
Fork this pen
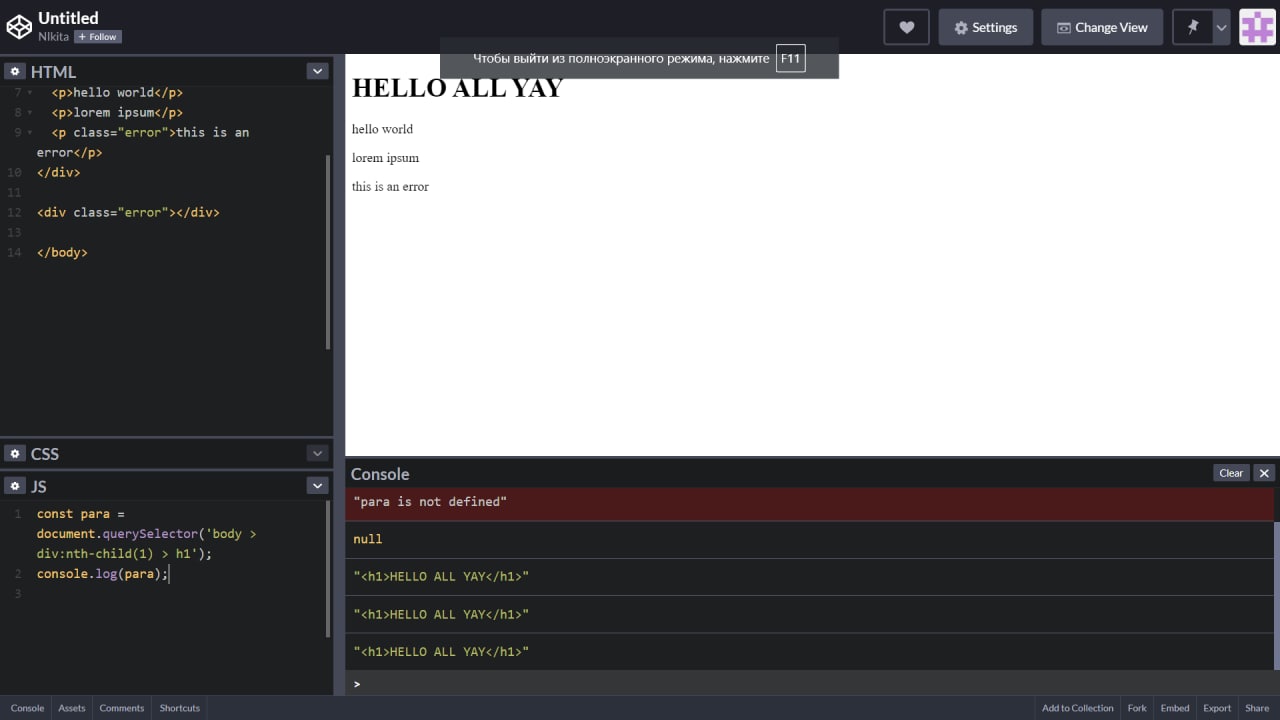1137,708
